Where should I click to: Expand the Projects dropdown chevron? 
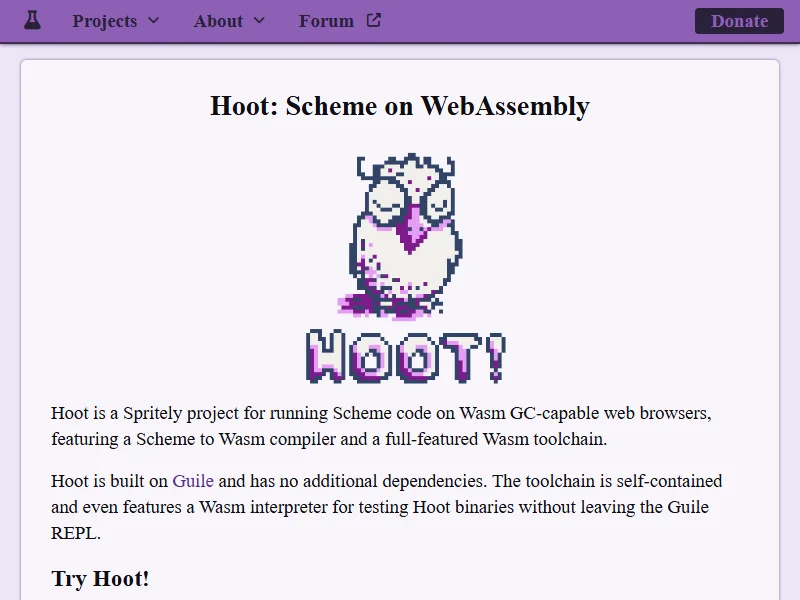click(153, 21)
